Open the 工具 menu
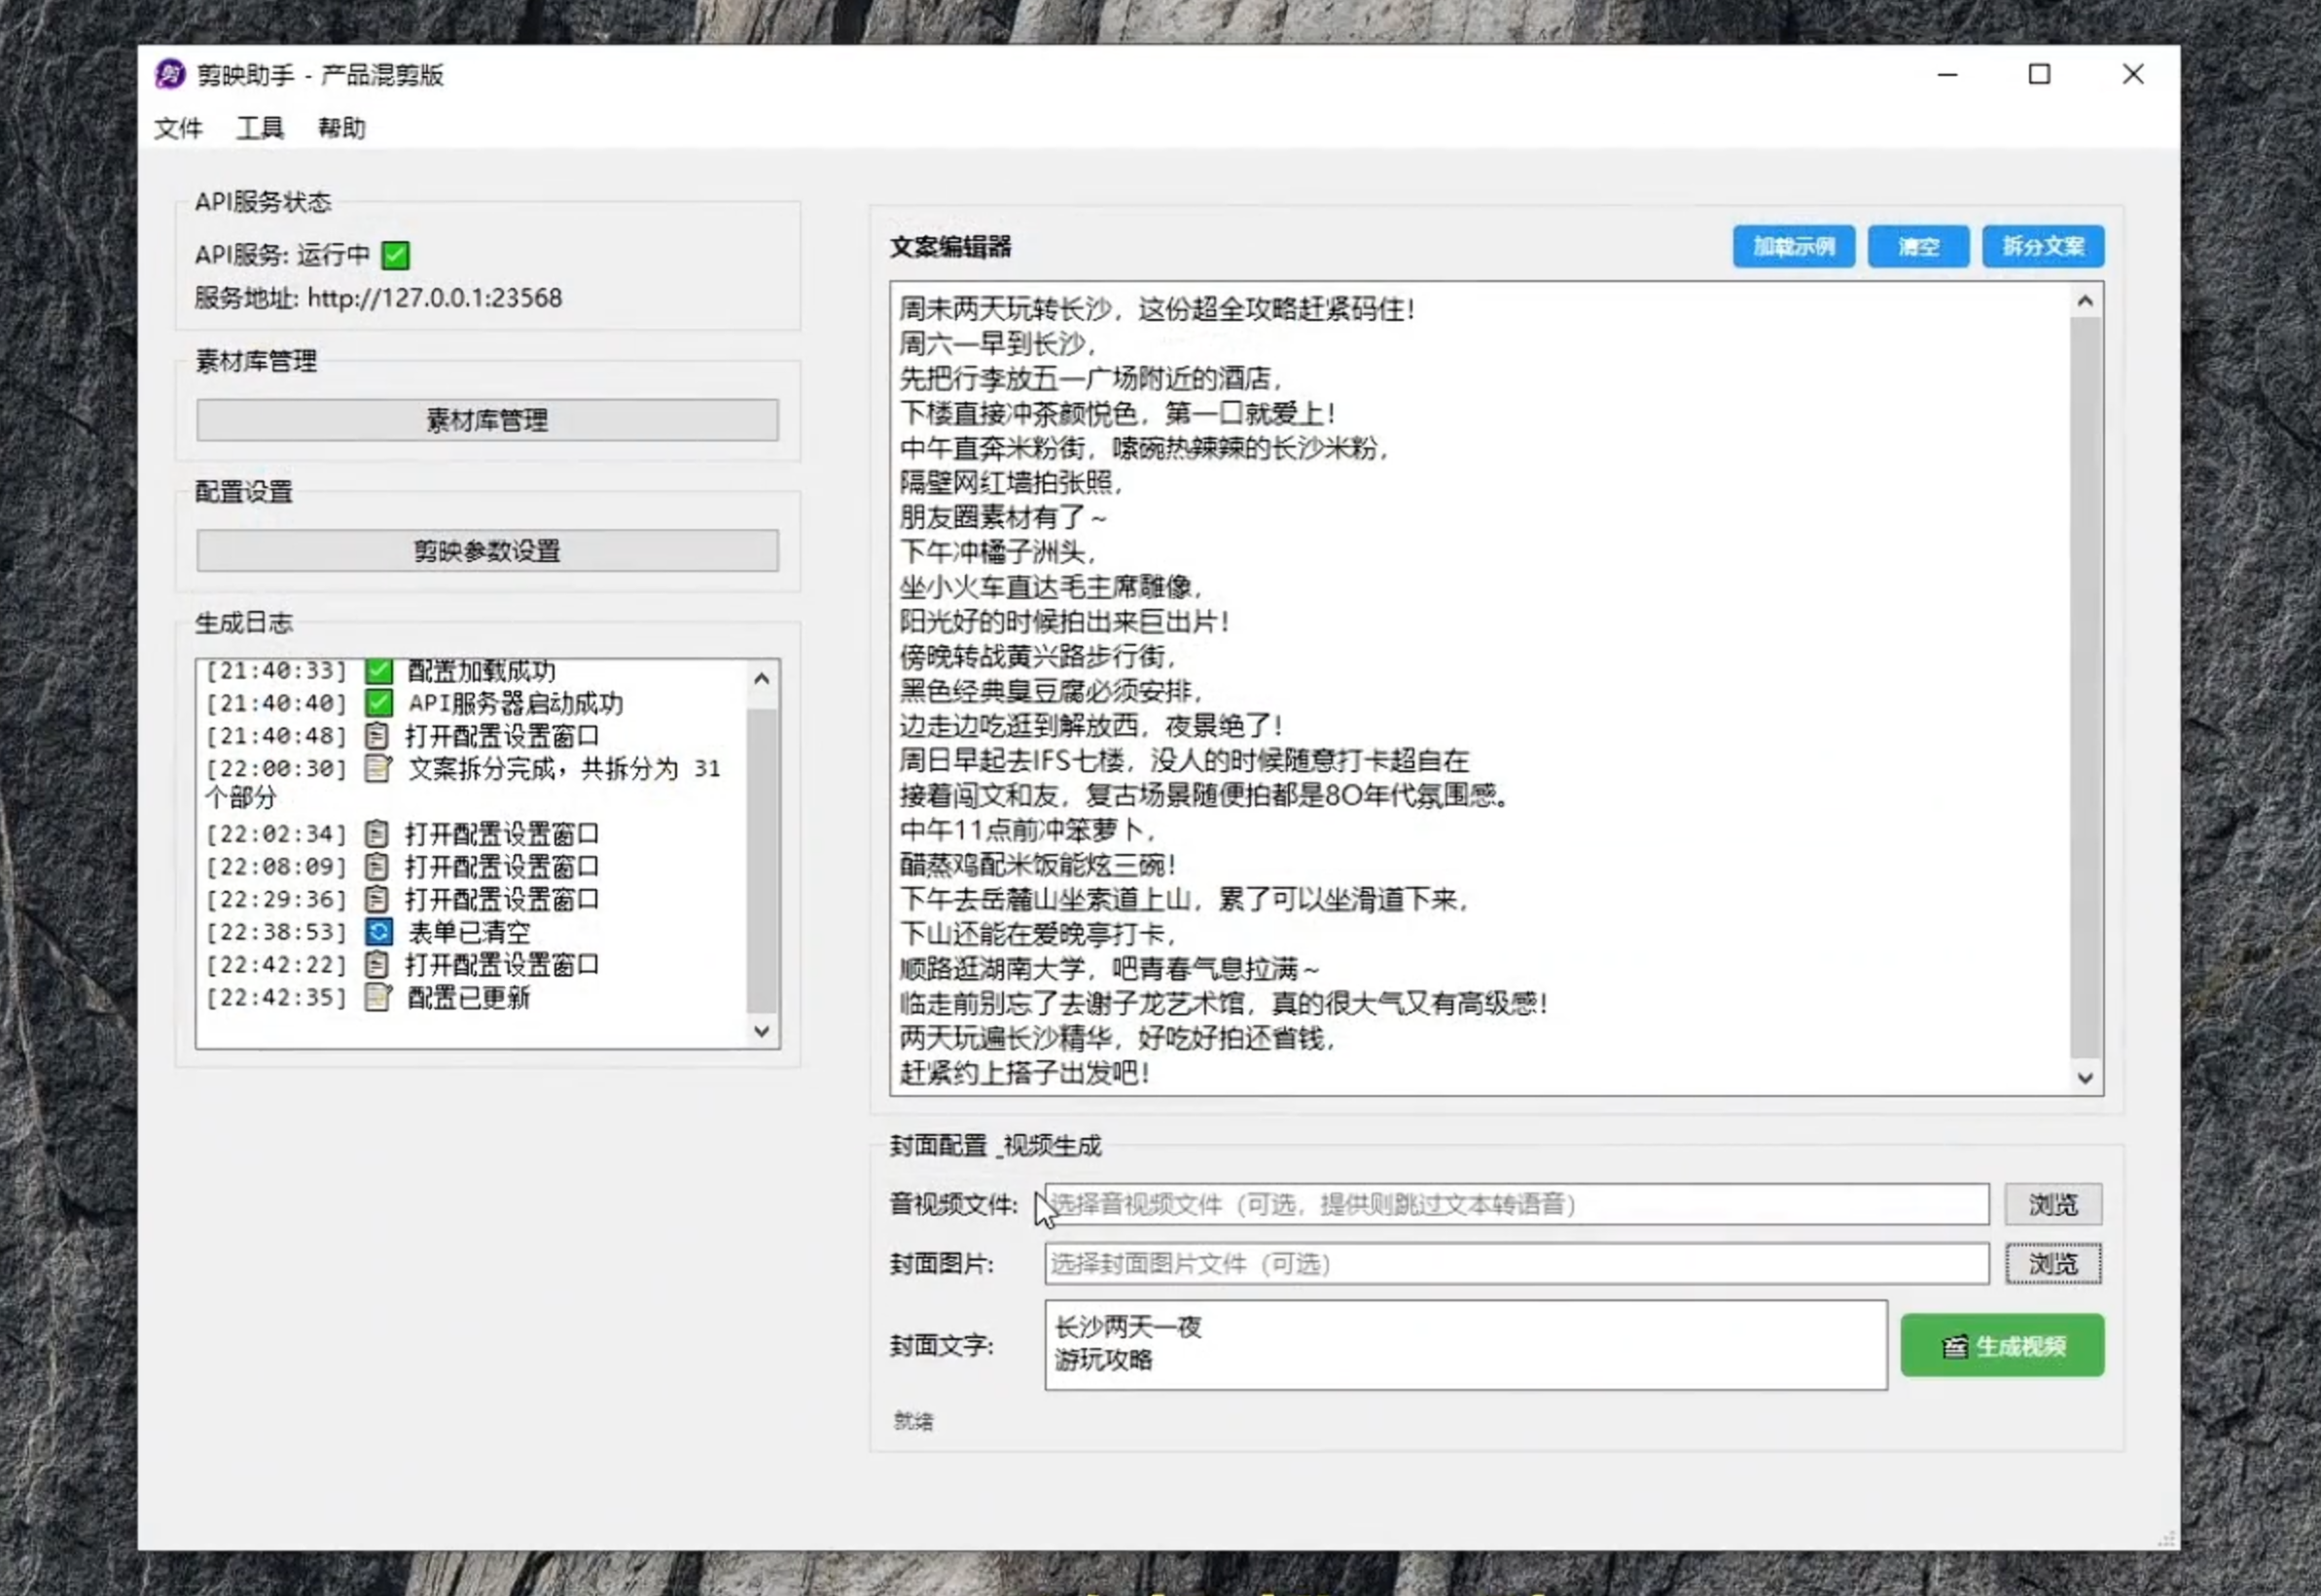Screen dimensions: 2321x1596 (260, 128)
